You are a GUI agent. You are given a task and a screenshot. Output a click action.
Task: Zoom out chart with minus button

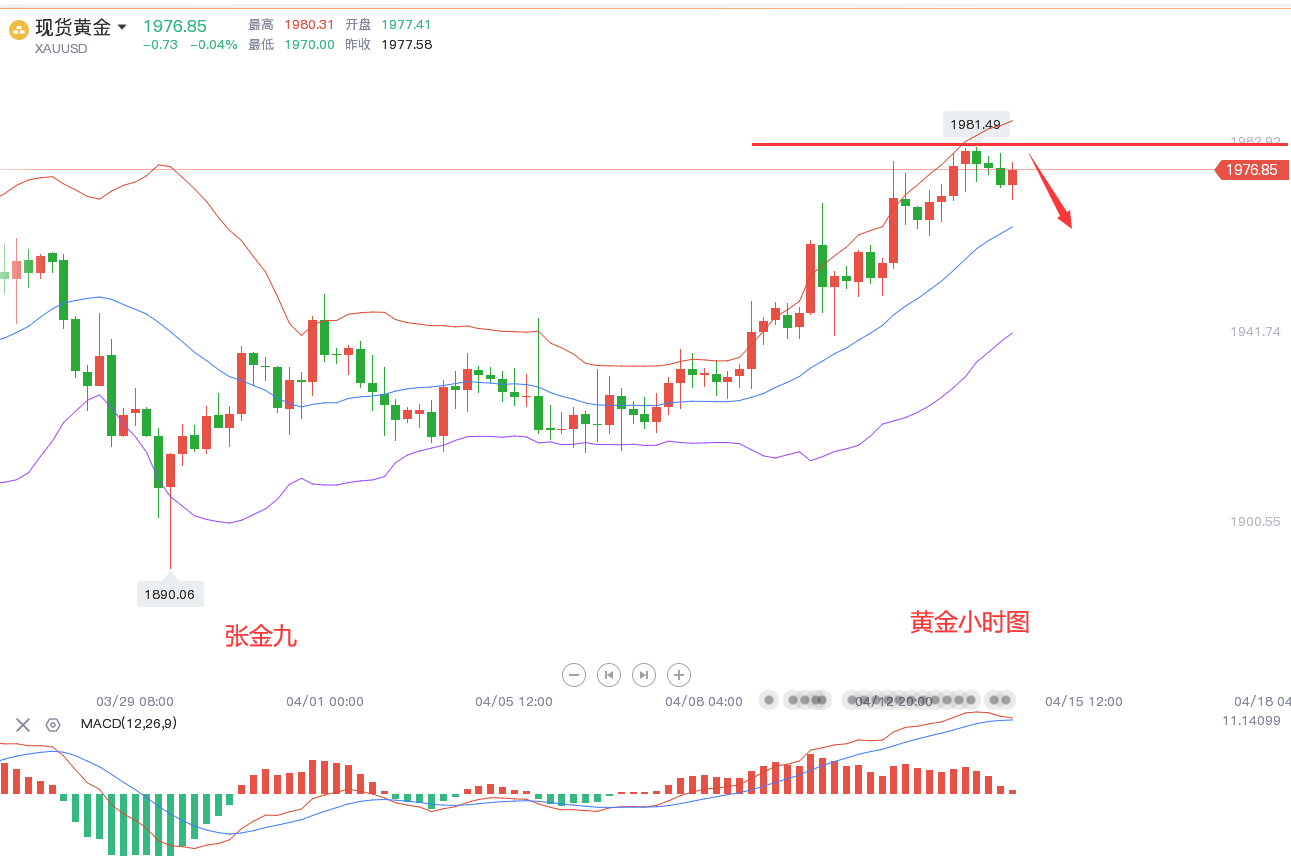pyautogui.click(x=574, y=675)
